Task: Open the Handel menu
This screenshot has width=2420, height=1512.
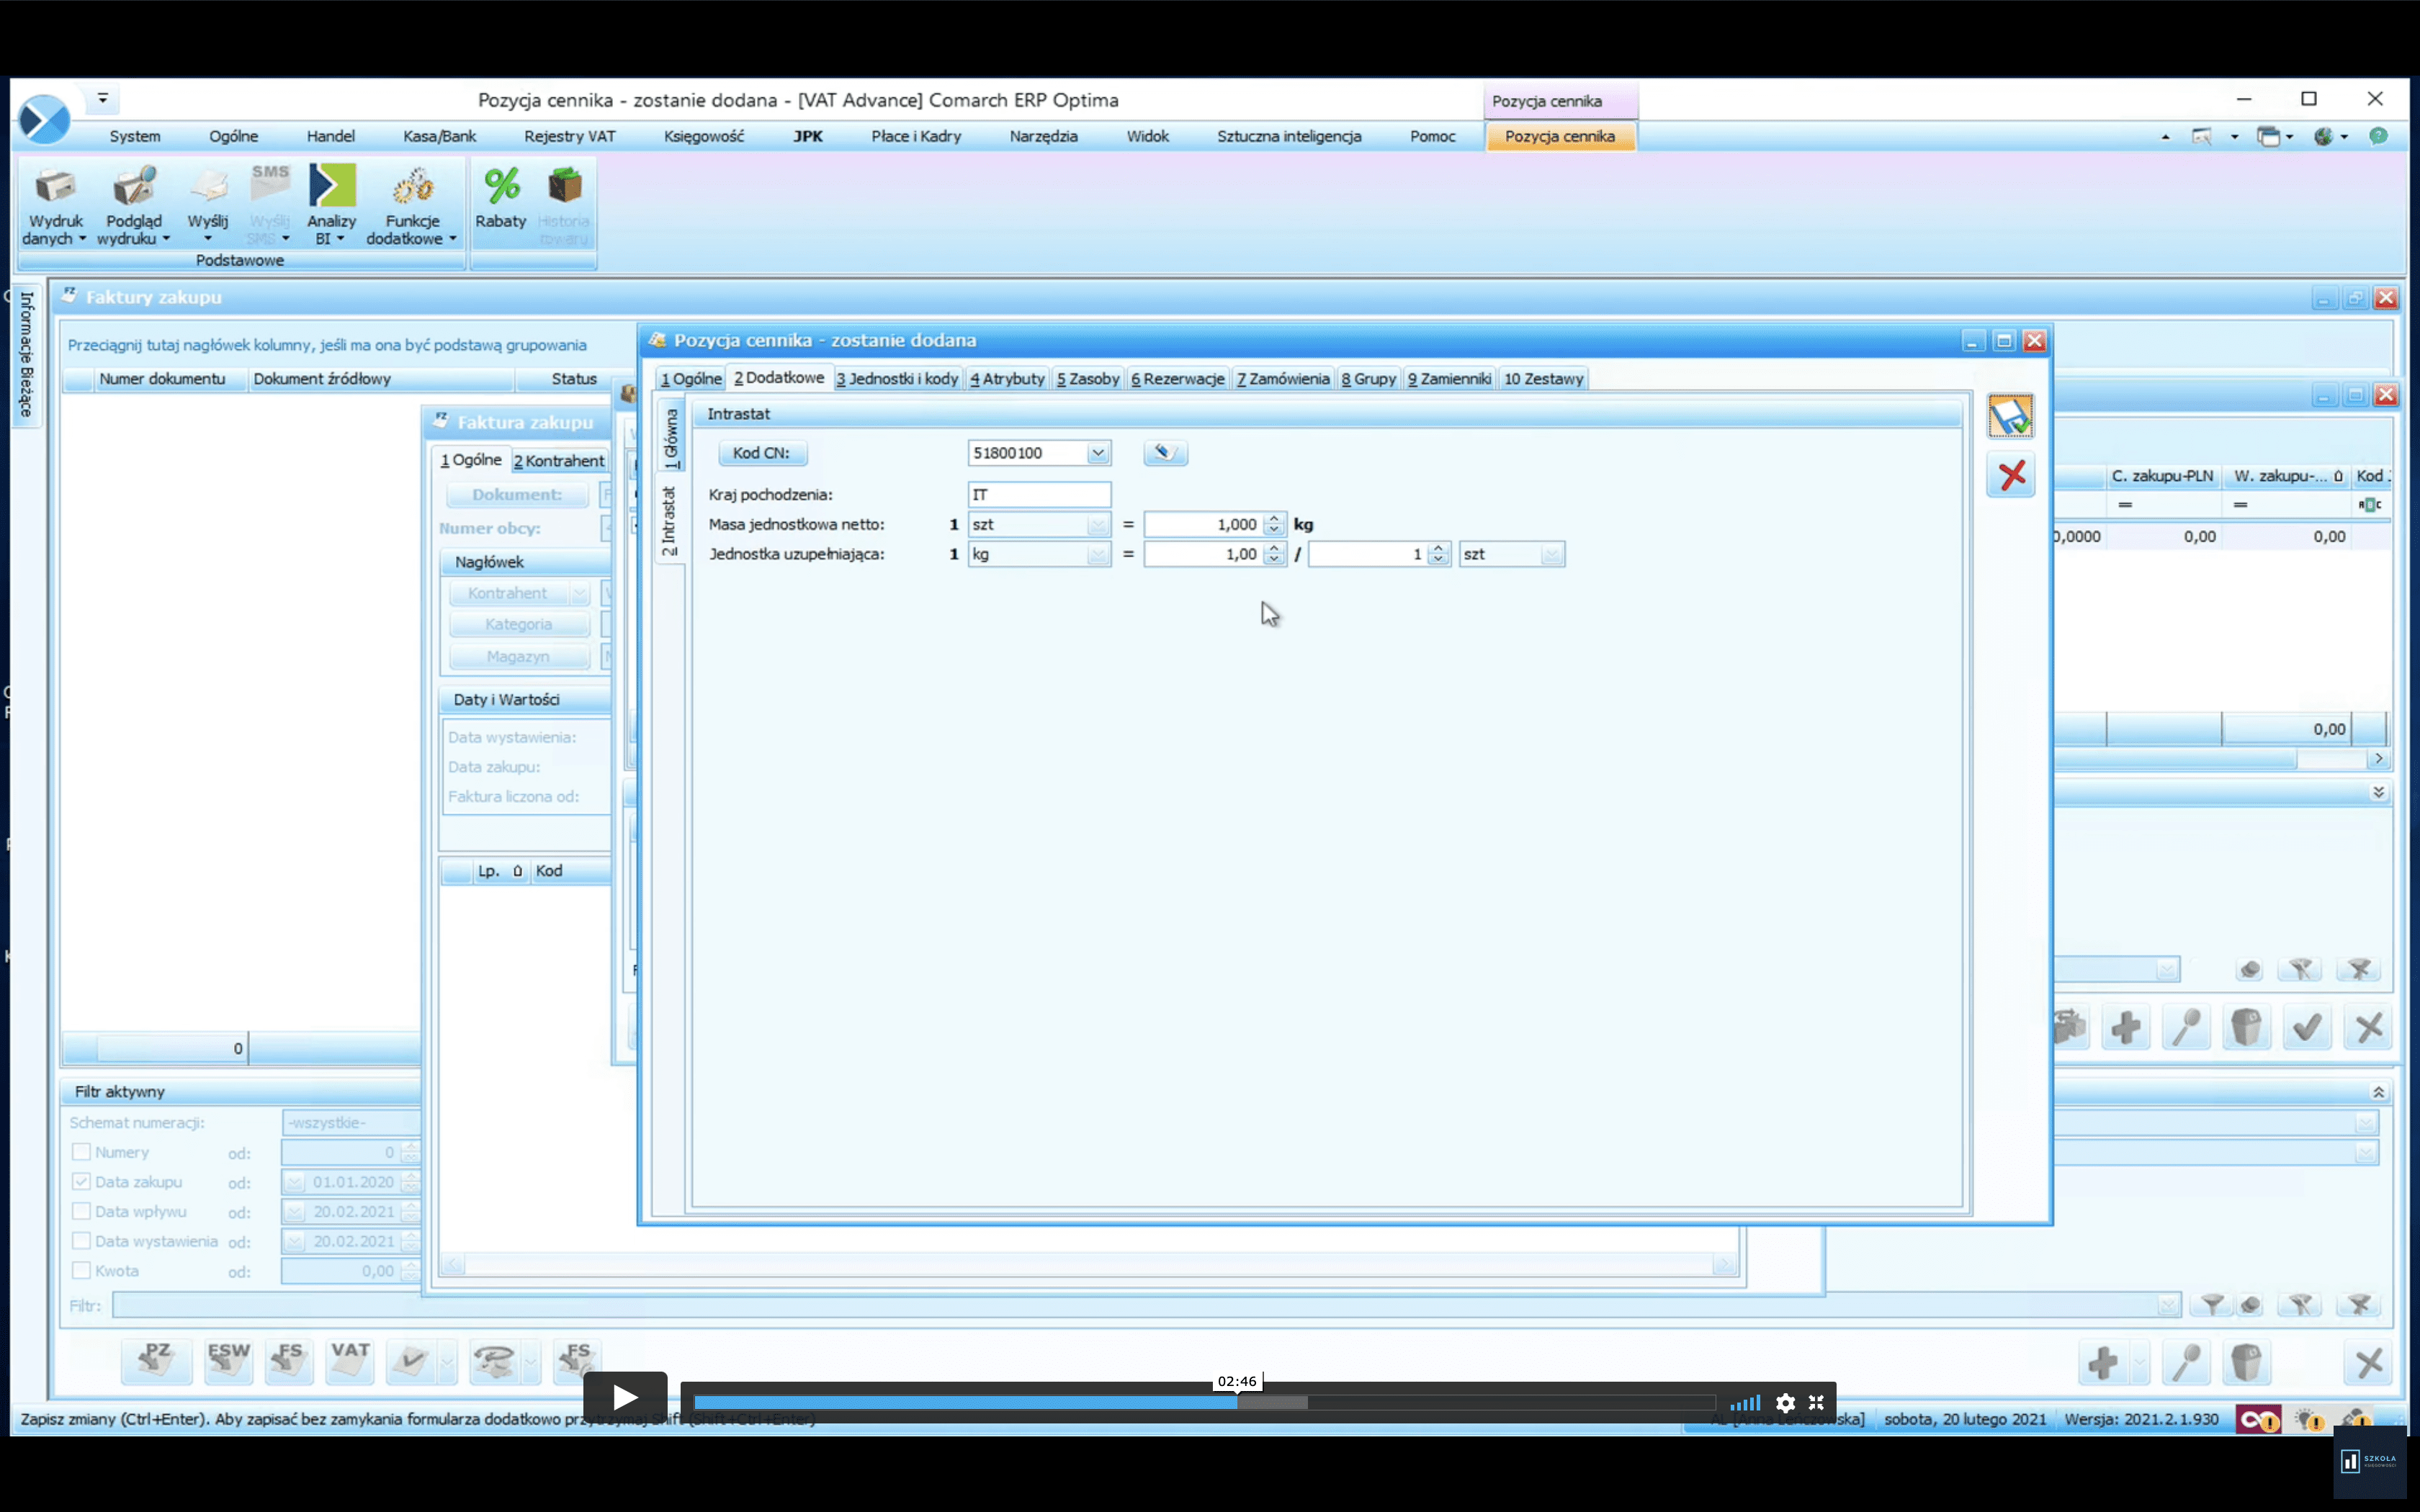Action: [x=330, y=136]
